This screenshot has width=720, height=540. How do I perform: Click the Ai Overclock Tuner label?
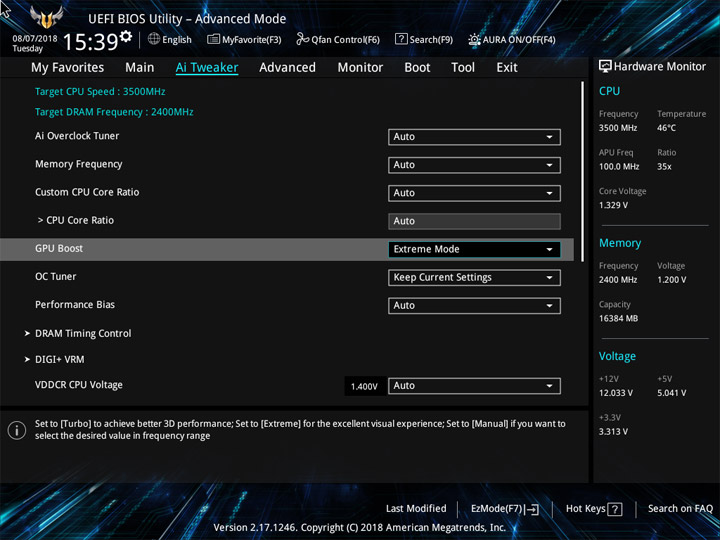pos(77,136)
